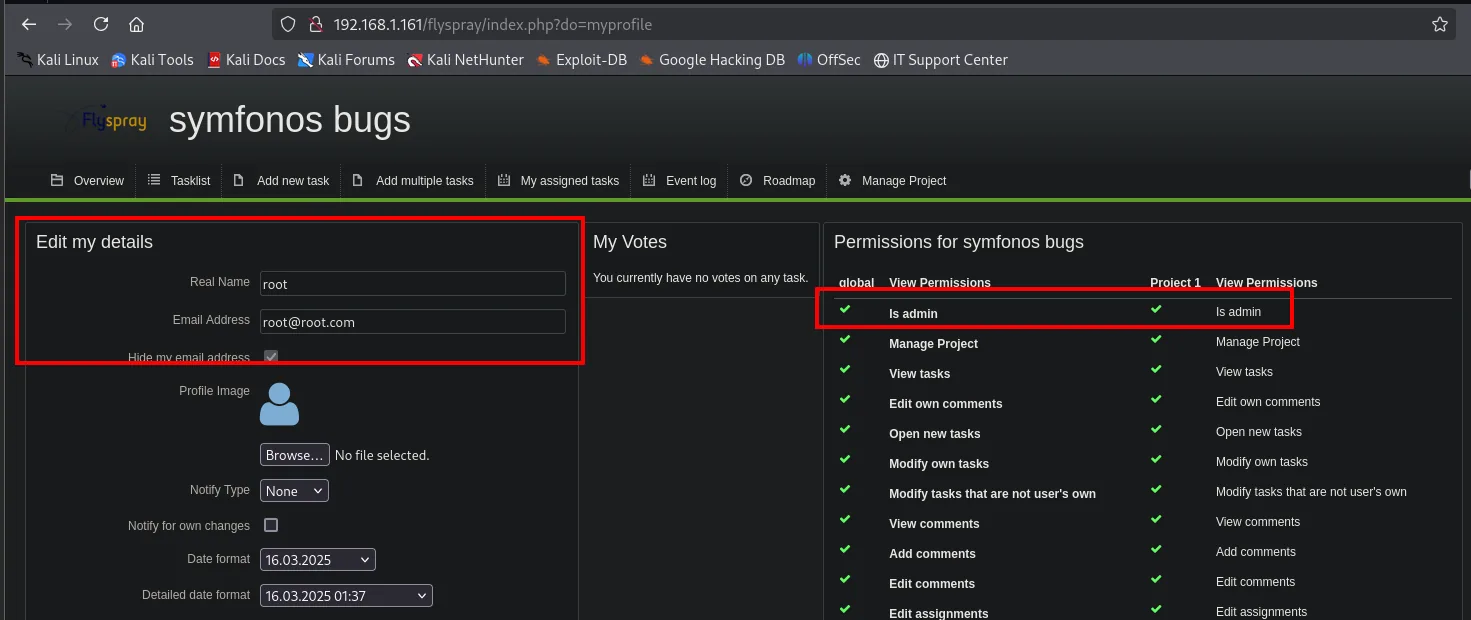Click into the Real Name field
1471x620 pixels.
tap(413, 284)
